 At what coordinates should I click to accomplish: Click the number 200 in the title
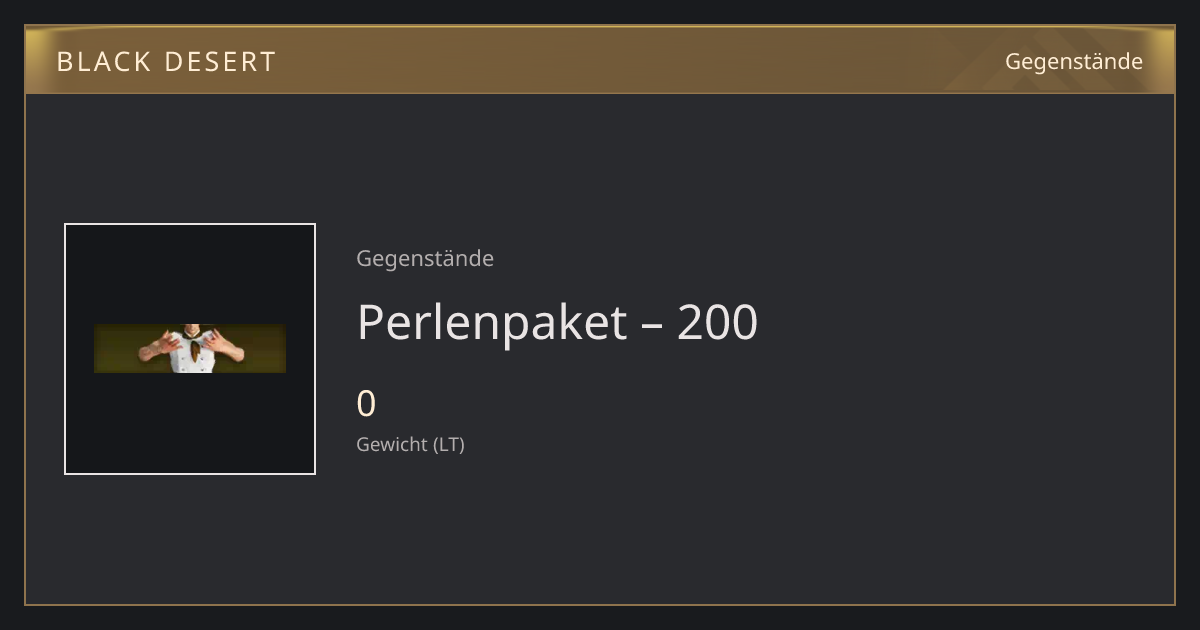click(x=718, y=323)
